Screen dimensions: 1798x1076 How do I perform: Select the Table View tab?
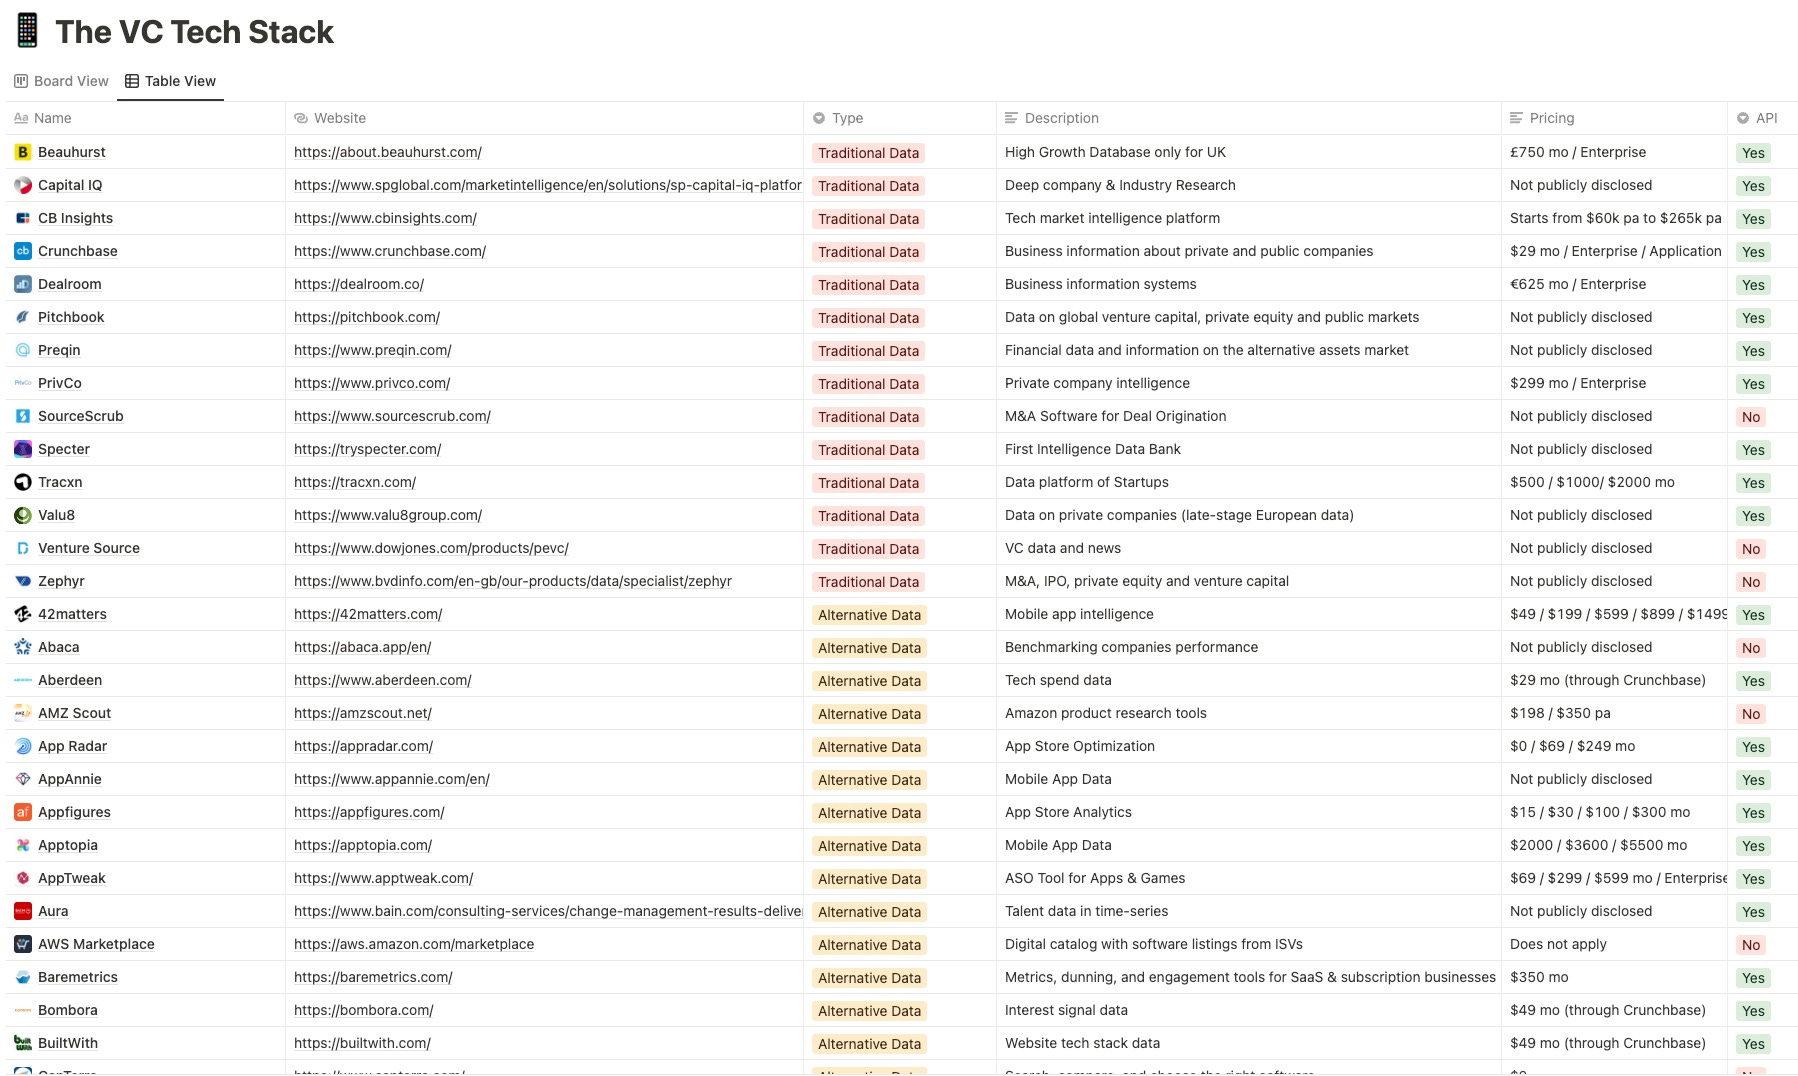180,81
